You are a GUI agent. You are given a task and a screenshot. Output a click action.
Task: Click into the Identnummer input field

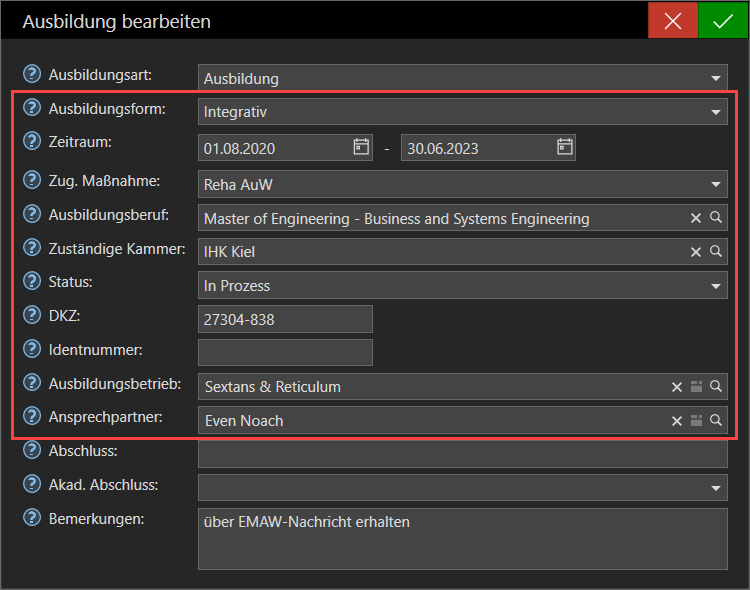pos(285,352)
